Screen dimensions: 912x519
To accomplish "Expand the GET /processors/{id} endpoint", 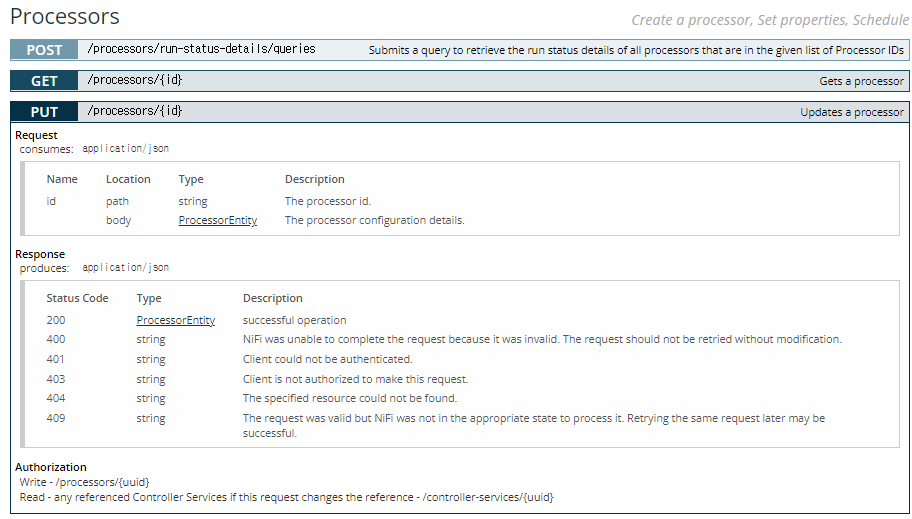I will [x=459, y=81].
